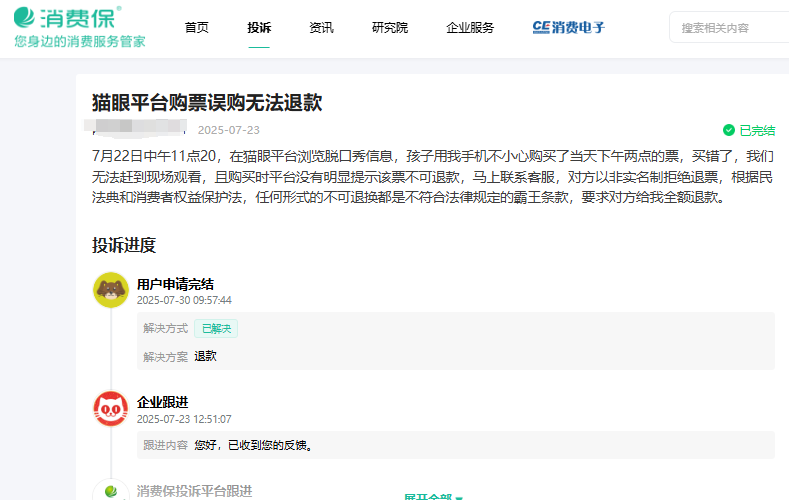The image size is (789, 500).
Task: Click the timestamp 2025-07-23 12:51:07
Action: (184, 419)
